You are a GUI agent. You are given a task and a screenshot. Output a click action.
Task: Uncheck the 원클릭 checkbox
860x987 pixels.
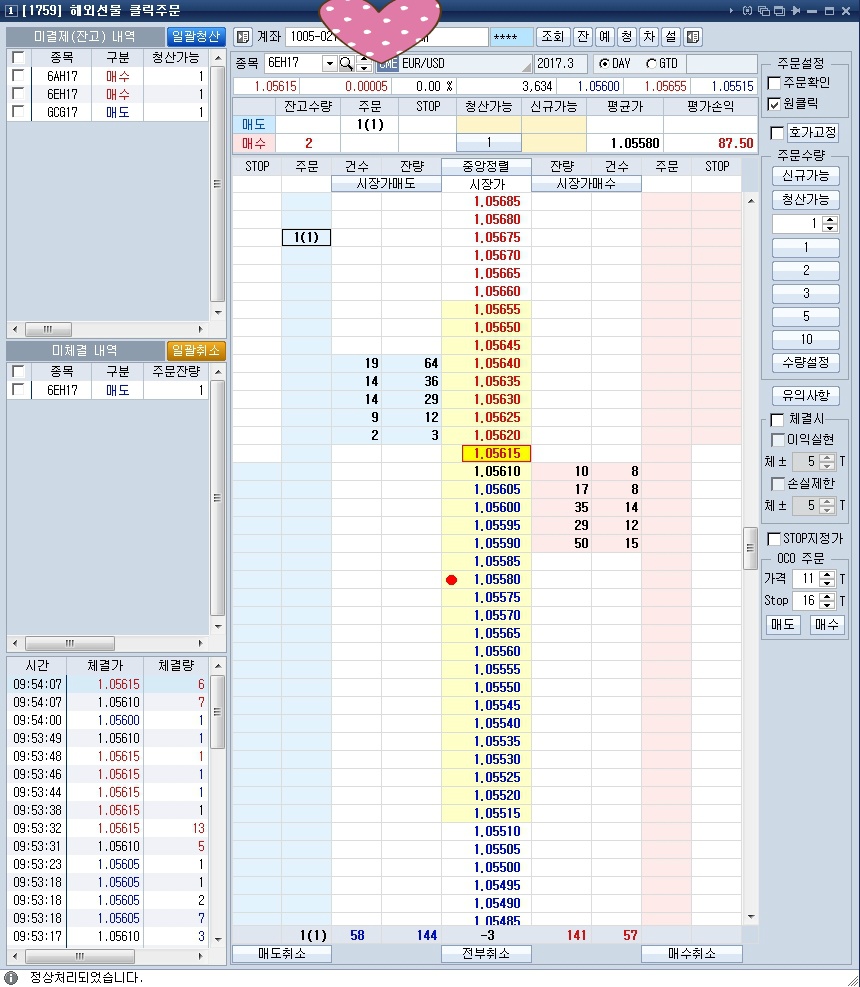pyautogui.click(x=774, y=104)
